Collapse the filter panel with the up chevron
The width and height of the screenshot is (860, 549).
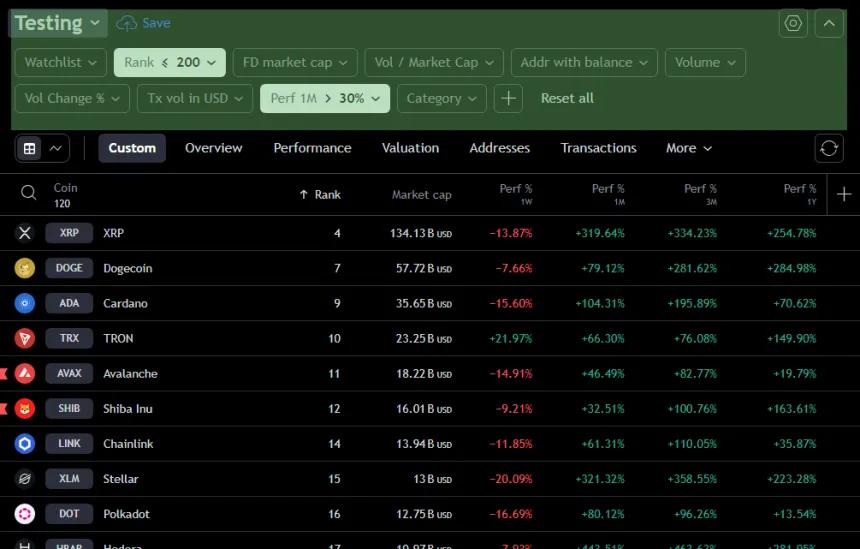click(829, 23)
